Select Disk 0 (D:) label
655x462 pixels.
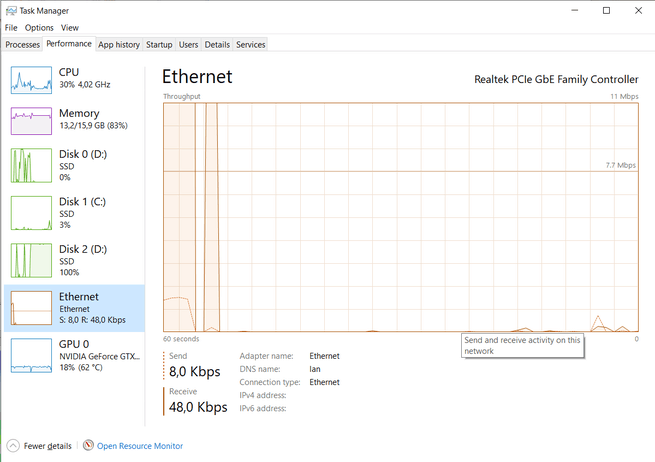point(83,154)
